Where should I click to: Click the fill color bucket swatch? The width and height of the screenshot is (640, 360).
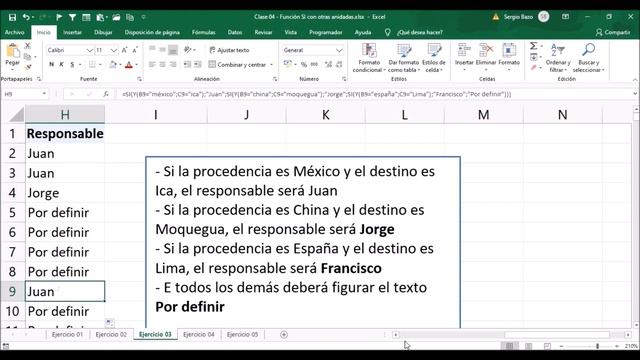[x=113, y=64]
